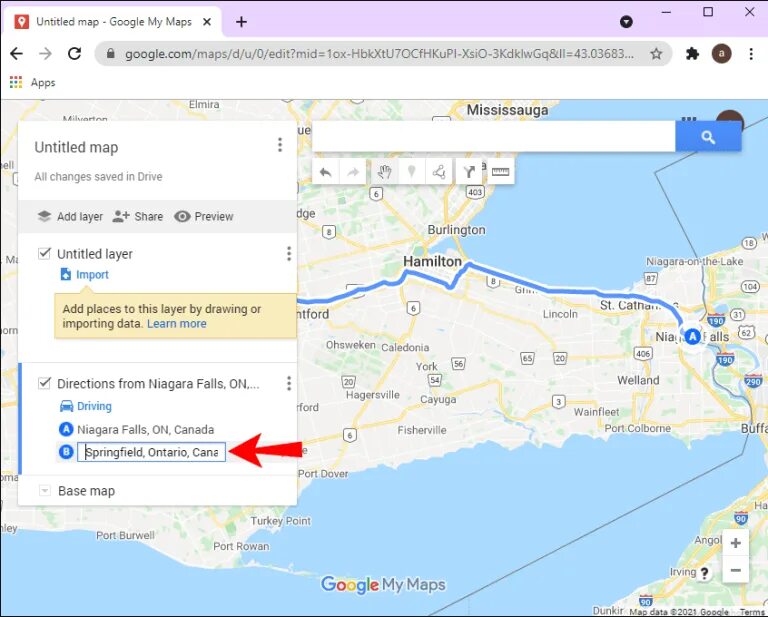Click the Redo arrow in map toolbar
Screen dimensions: 768x617
[353, 172]
